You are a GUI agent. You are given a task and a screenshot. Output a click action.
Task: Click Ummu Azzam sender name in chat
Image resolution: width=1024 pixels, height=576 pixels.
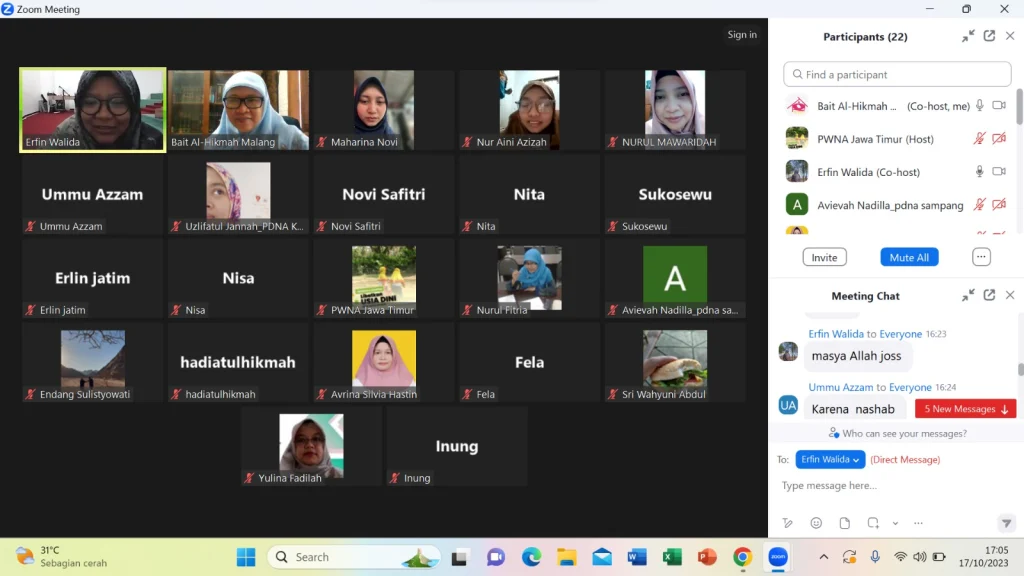click(x=840, y=387)
